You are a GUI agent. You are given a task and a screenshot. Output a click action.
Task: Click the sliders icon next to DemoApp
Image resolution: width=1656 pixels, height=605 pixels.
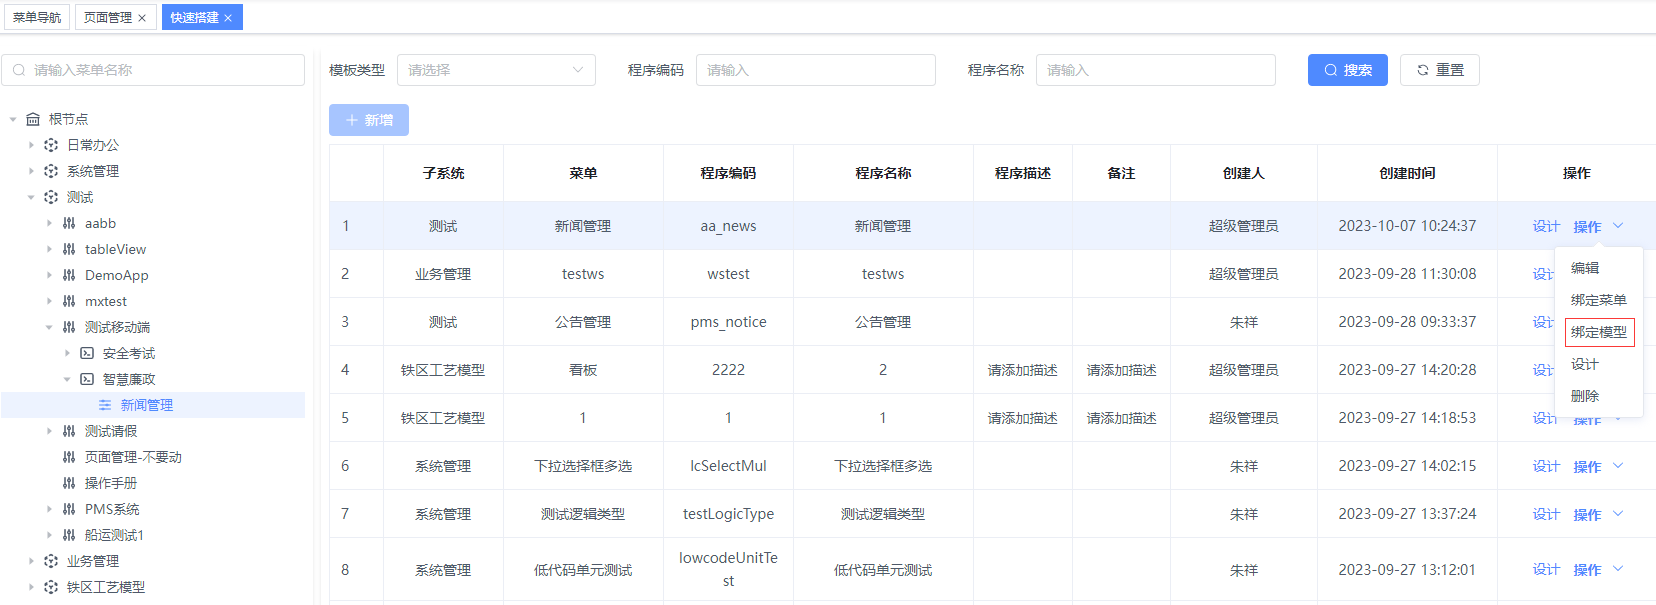tap(69, 275)
